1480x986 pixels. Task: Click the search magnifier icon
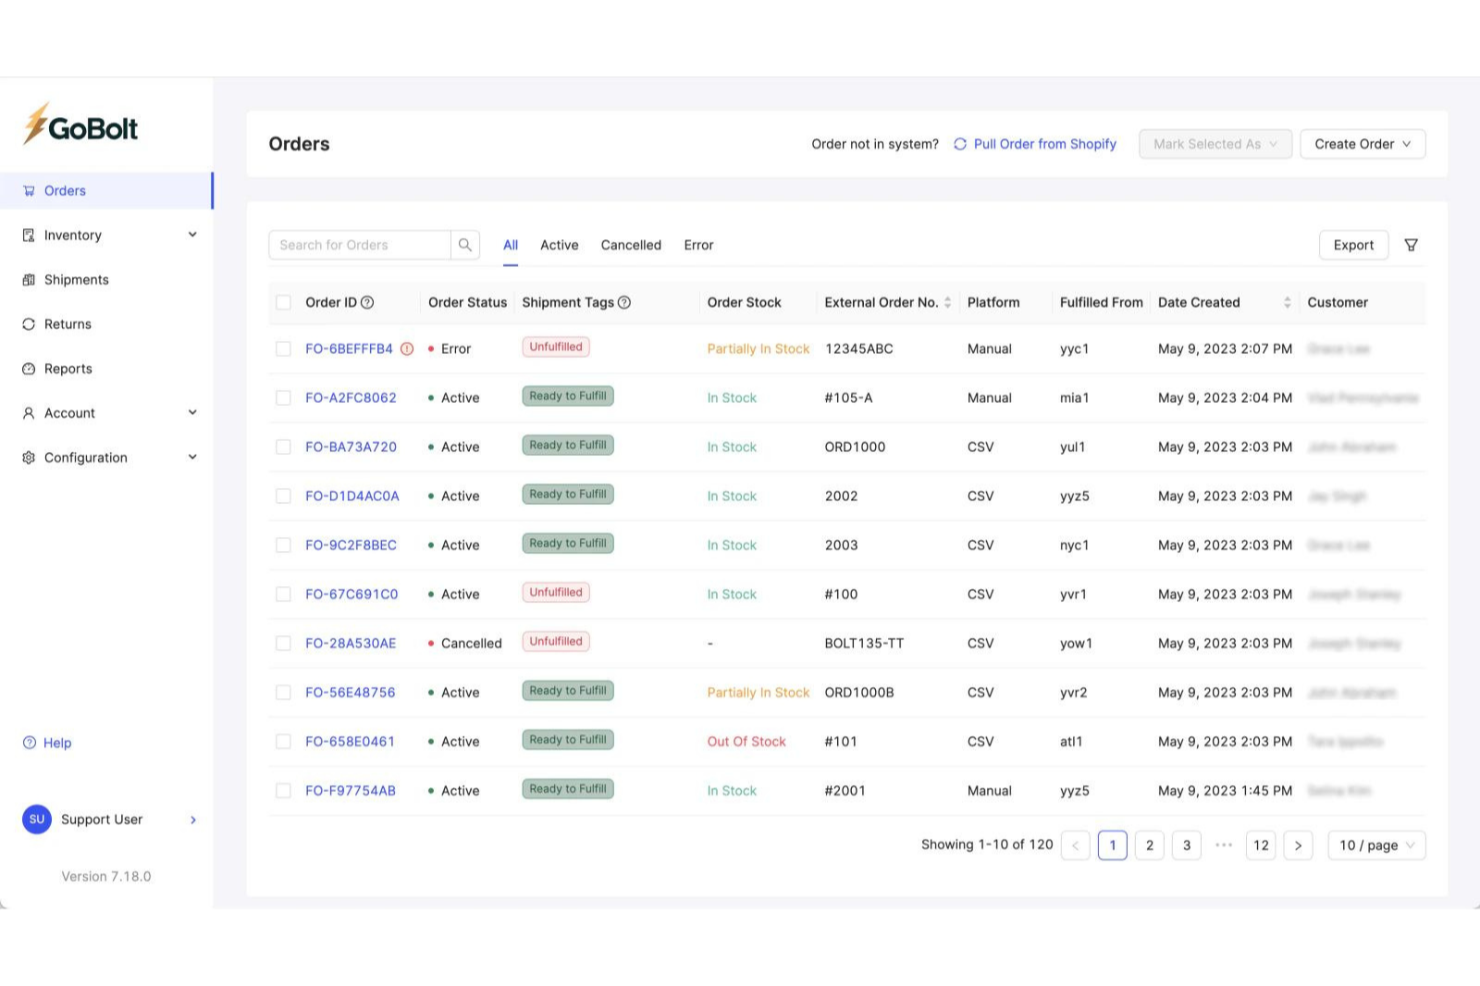point(465,244)
